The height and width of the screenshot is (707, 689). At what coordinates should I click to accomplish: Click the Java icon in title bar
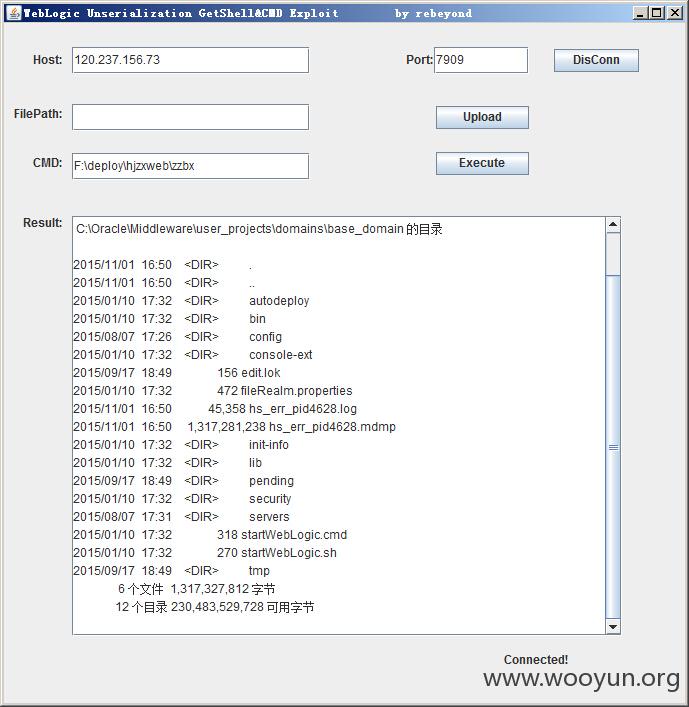pyautogui.click(x=14, y=13)
